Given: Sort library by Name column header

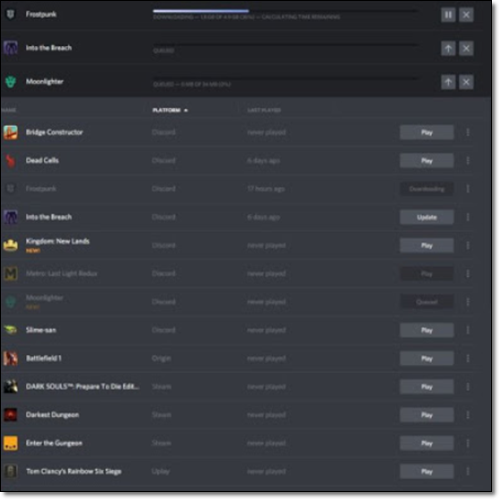Looking at the screenshot, I should [x=9, y=110].
